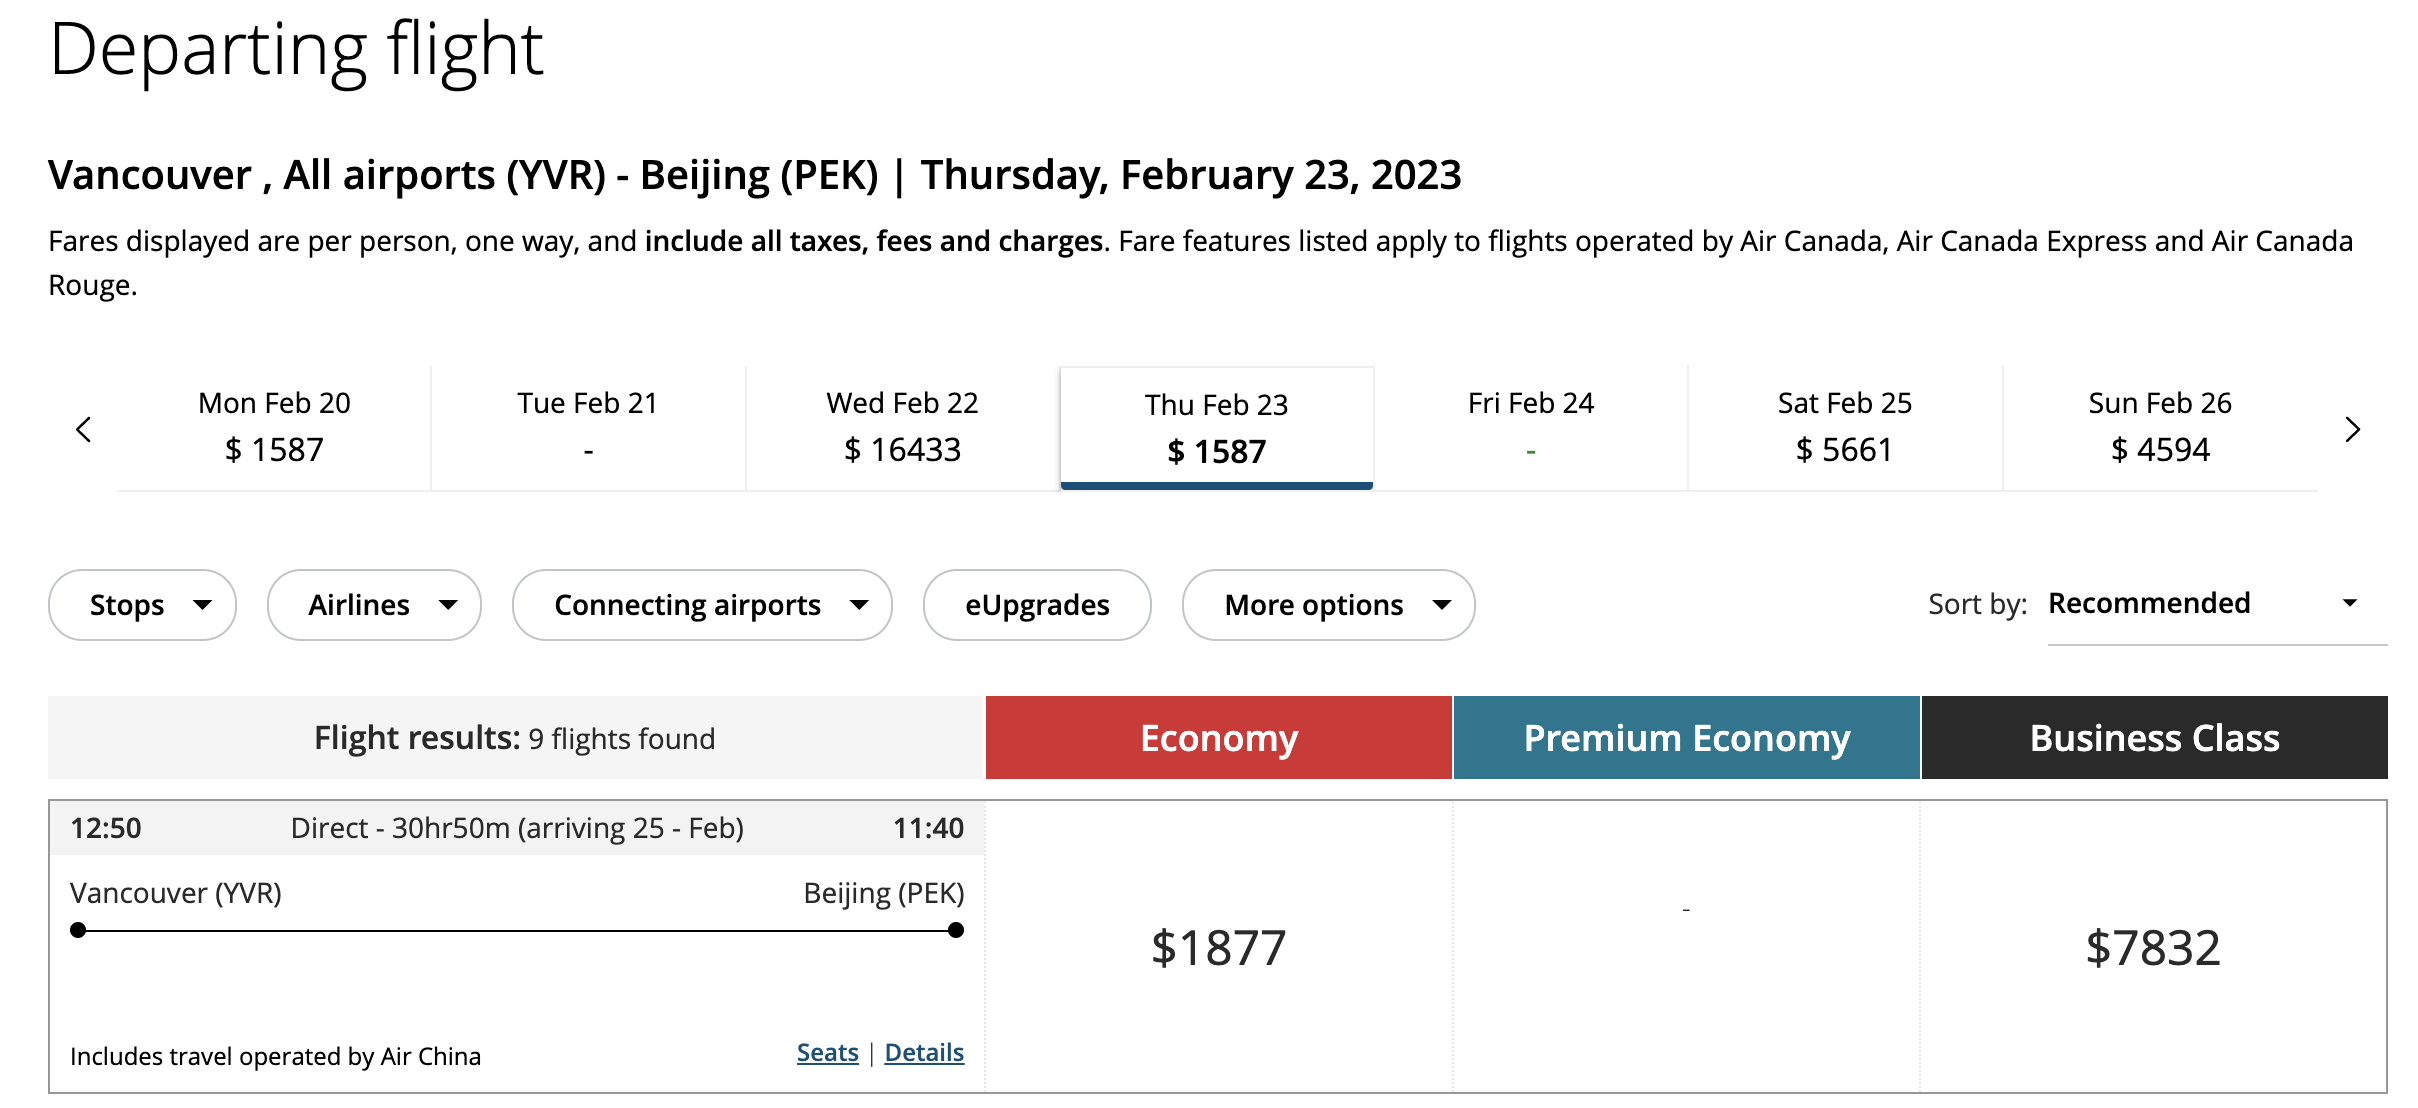Image resolution: width=2418 pixels, height=1108 pixels.
Task: Open the Seats link
Action: coord(827,1053)
